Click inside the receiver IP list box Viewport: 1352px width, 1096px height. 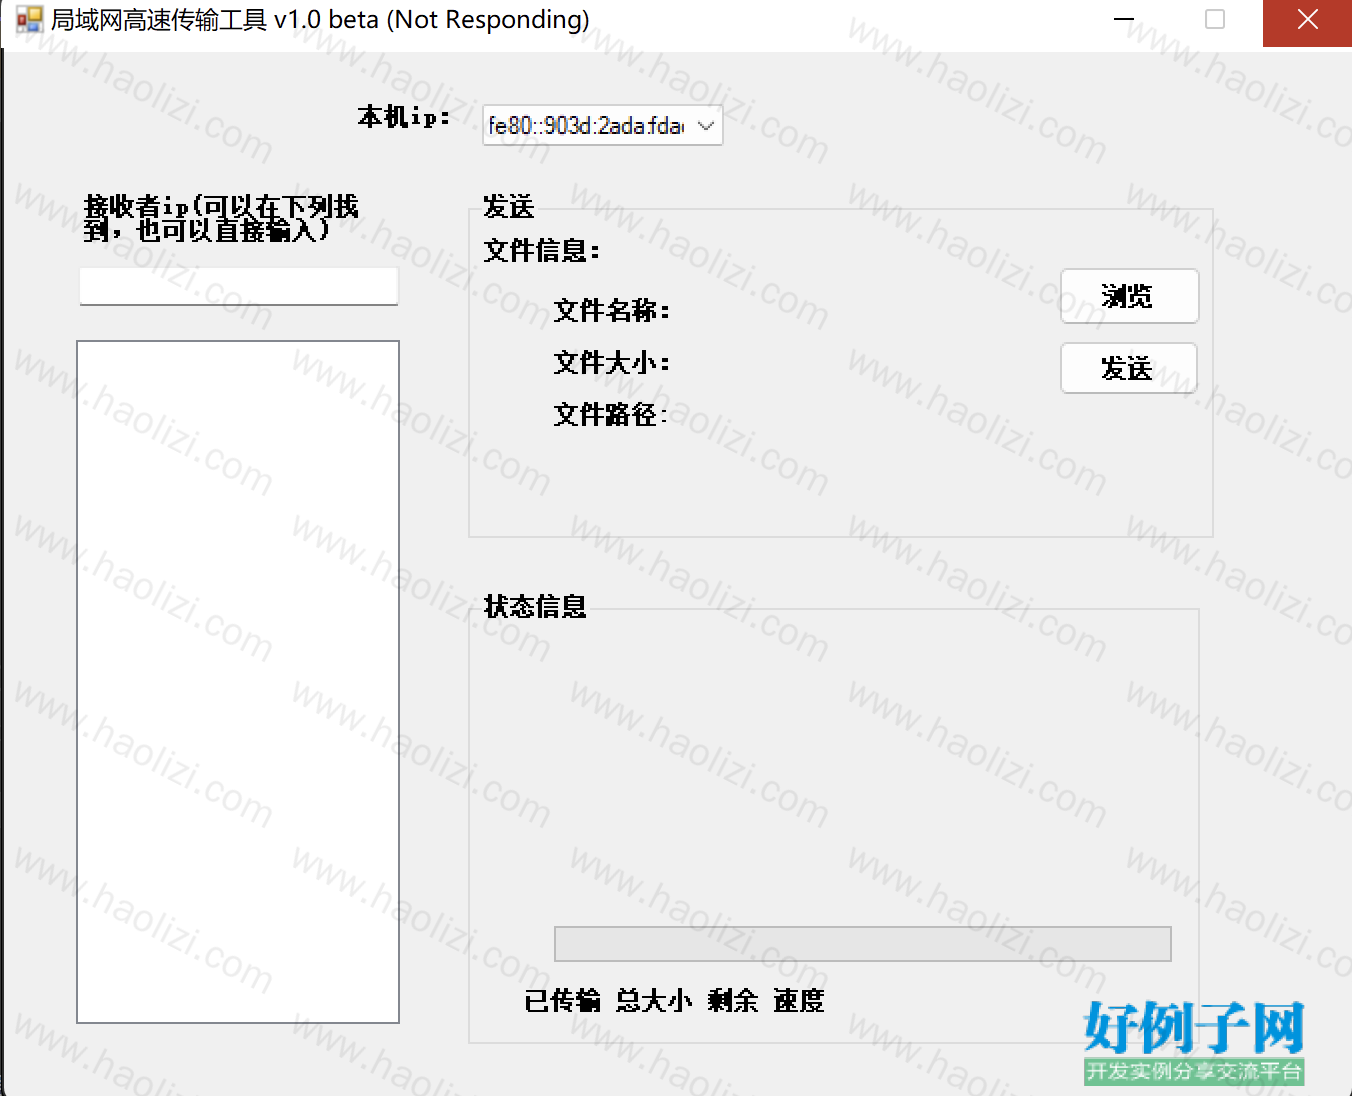pyautogui.click(x=238, y=681)
